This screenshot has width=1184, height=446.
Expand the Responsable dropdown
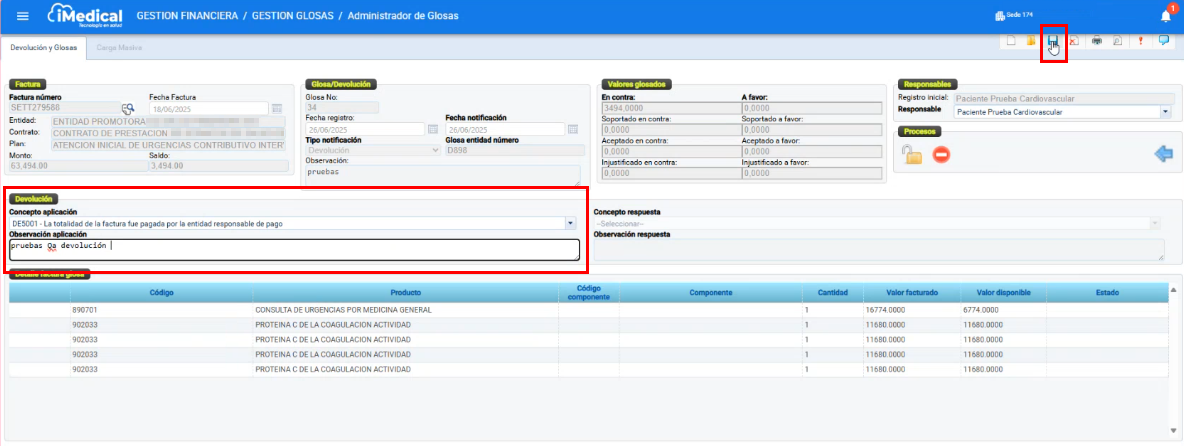pyautogui.click(x=1165, y=112)
